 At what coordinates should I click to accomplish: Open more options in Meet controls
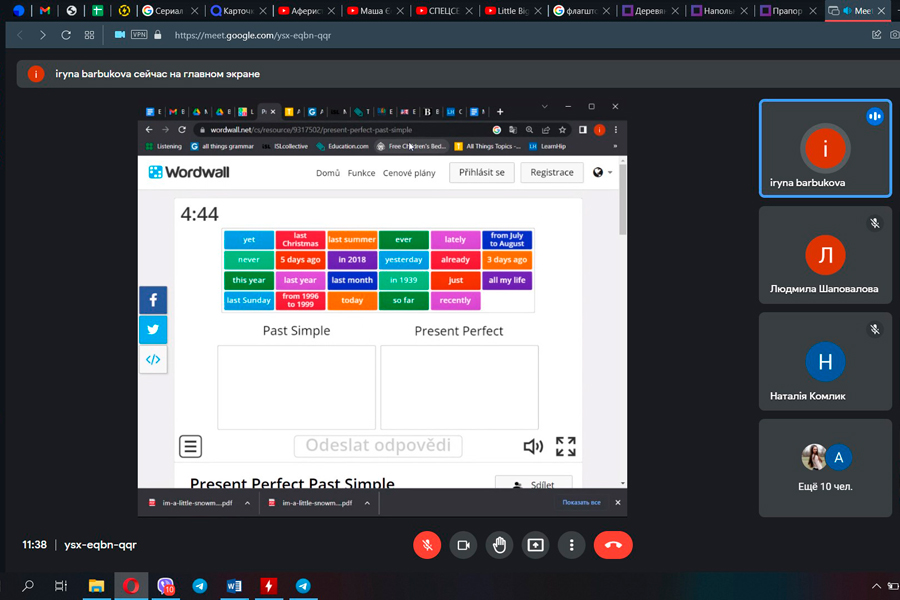571,545
